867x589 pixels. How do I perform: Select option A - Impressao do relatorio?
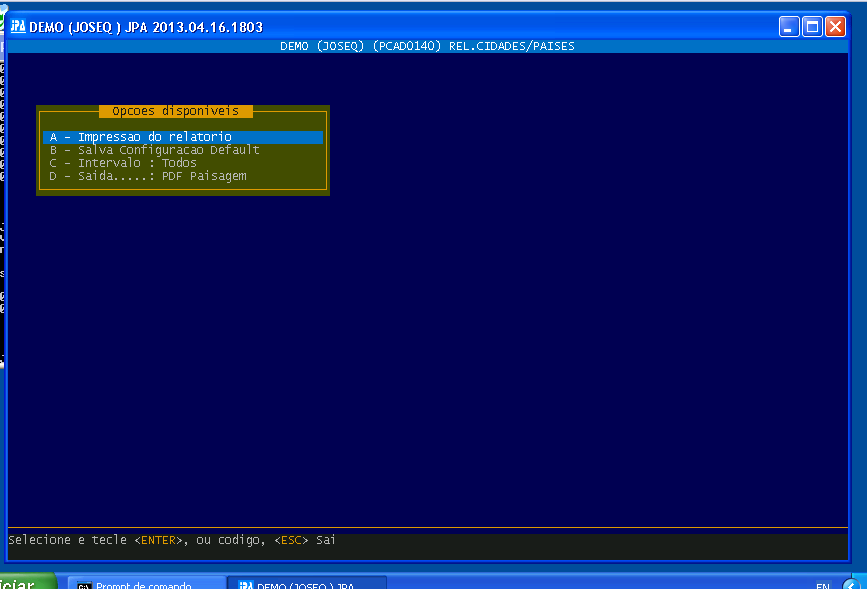(x=182, y=137)
